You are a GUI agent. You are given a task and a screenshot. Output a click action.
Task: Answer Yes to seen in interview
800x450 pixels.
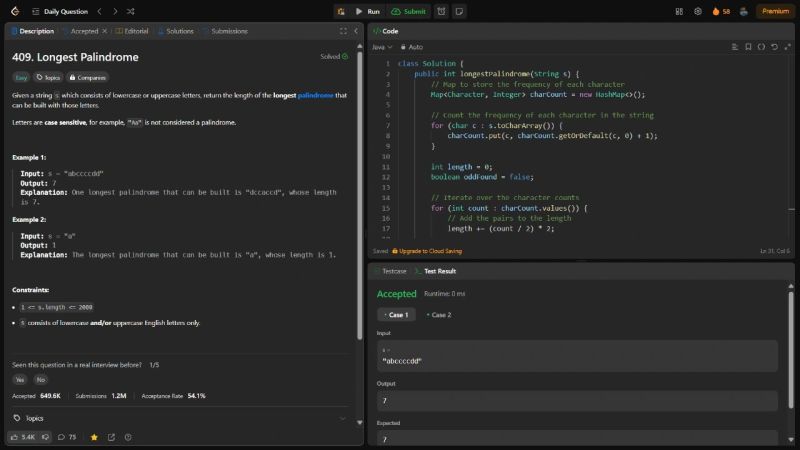[20, 379]
